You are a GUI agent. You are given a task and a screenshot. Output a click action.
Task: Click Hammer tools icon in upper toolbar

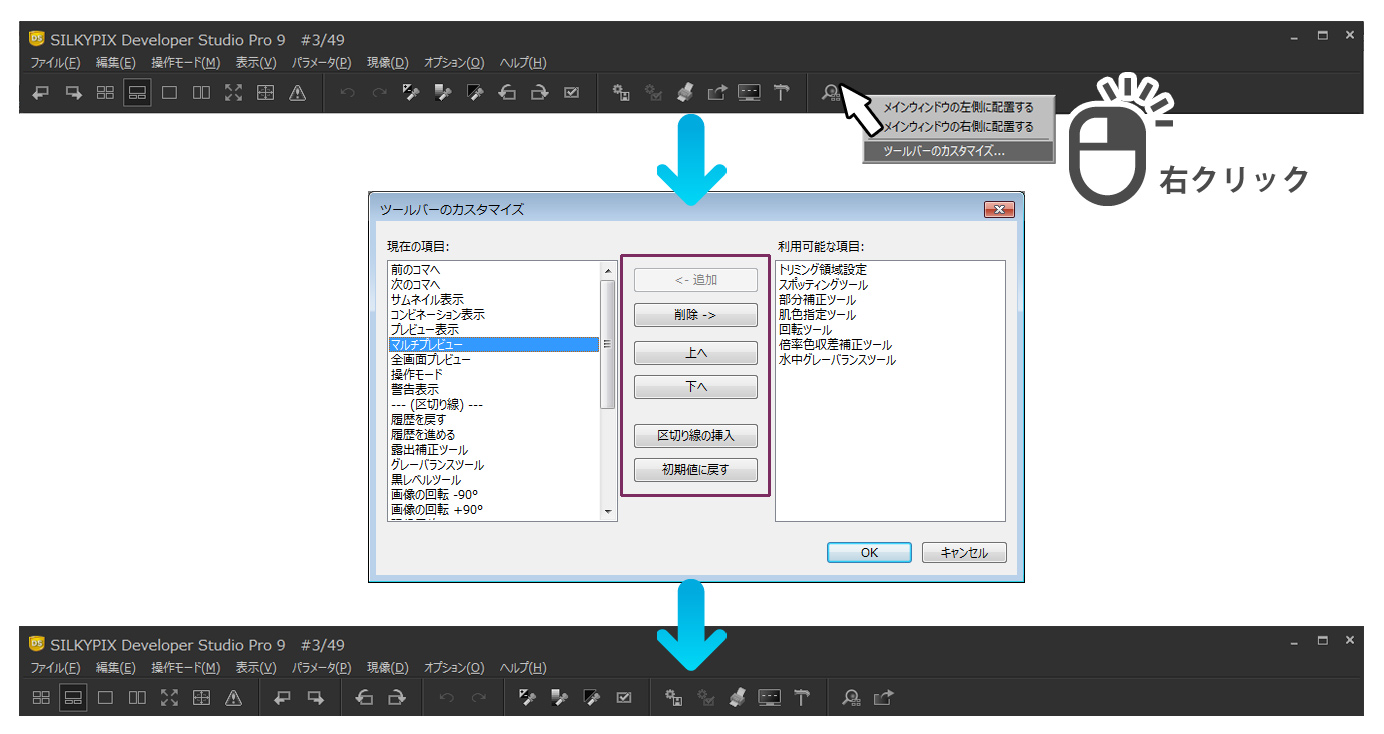pos(781,93)
